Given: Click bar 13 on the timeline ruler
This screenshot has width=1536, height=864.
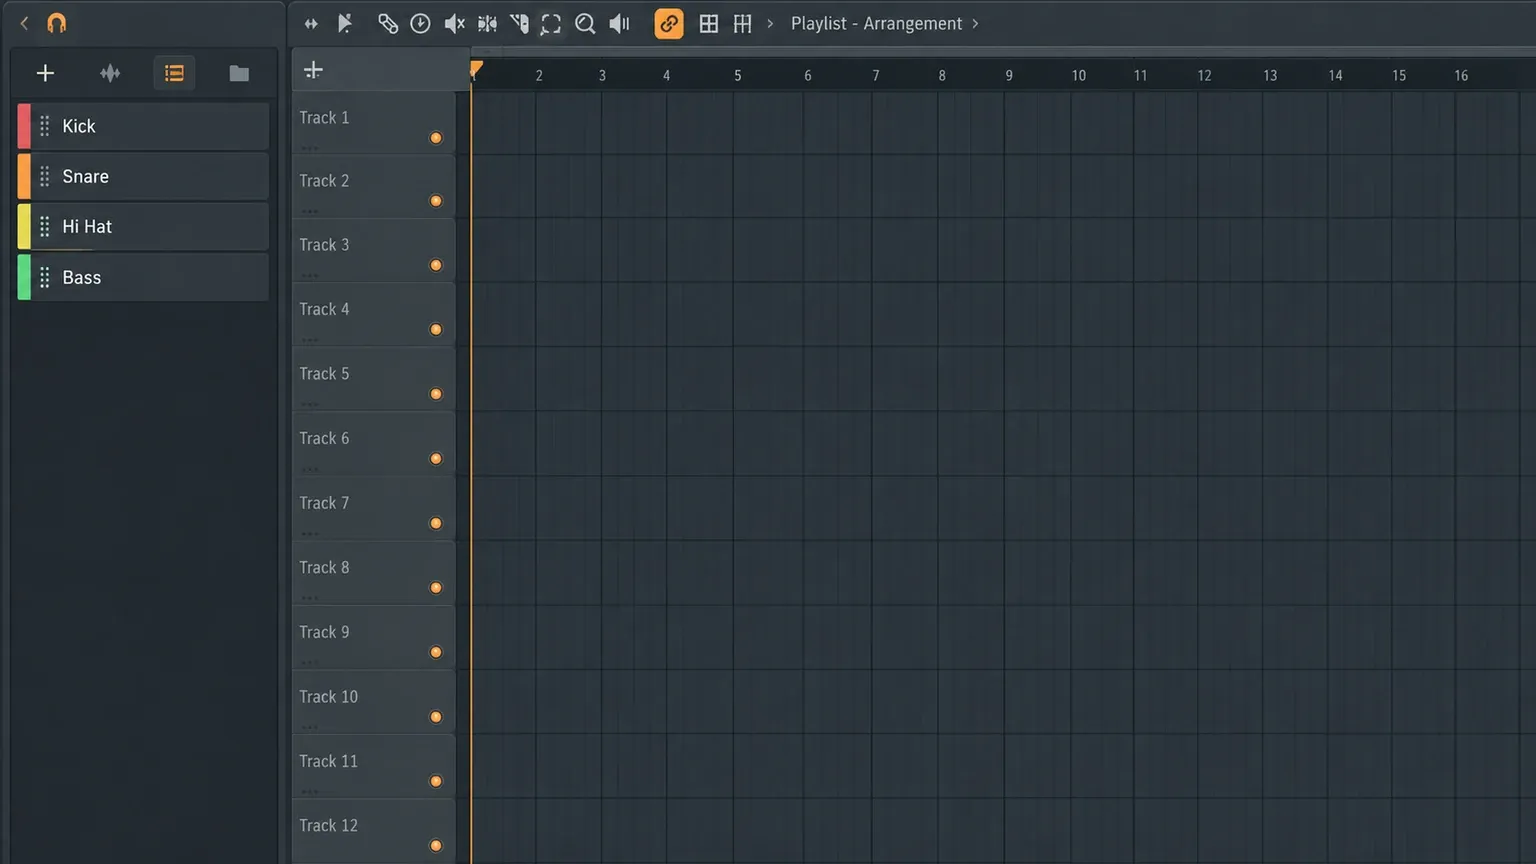Looking at the screenshot, I should click(1270, 75).
